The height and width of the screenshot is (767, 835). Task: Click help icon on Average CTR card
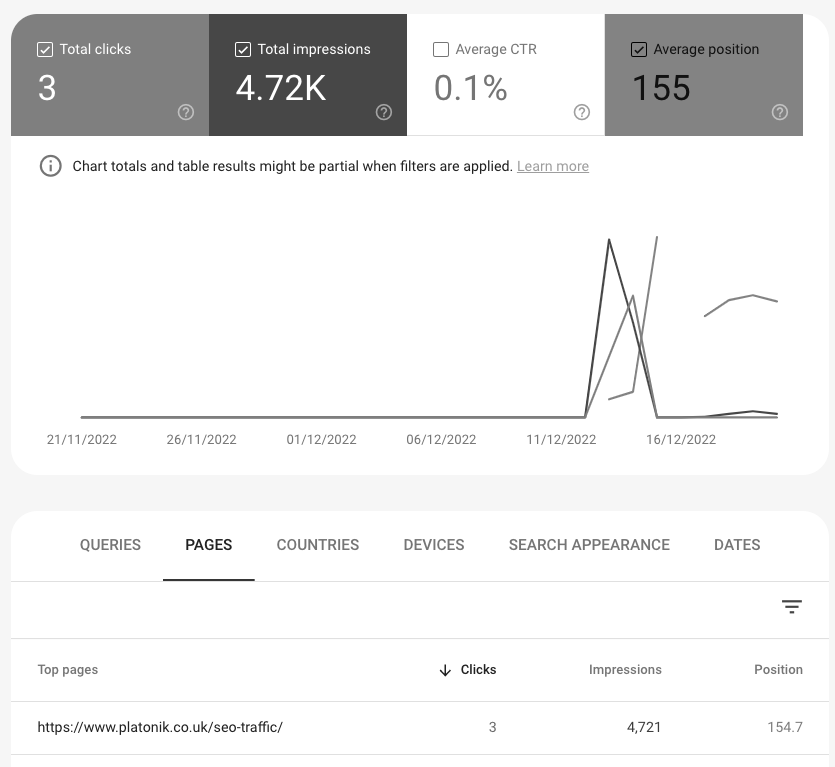click(x=581, y=112)
